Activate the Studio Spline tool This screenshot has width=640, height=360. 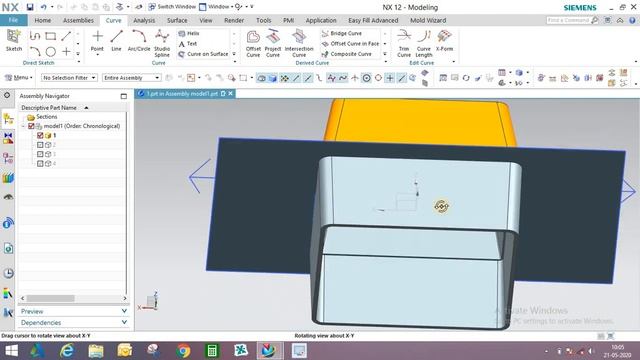pyautogui.click(x=162, y=43)
